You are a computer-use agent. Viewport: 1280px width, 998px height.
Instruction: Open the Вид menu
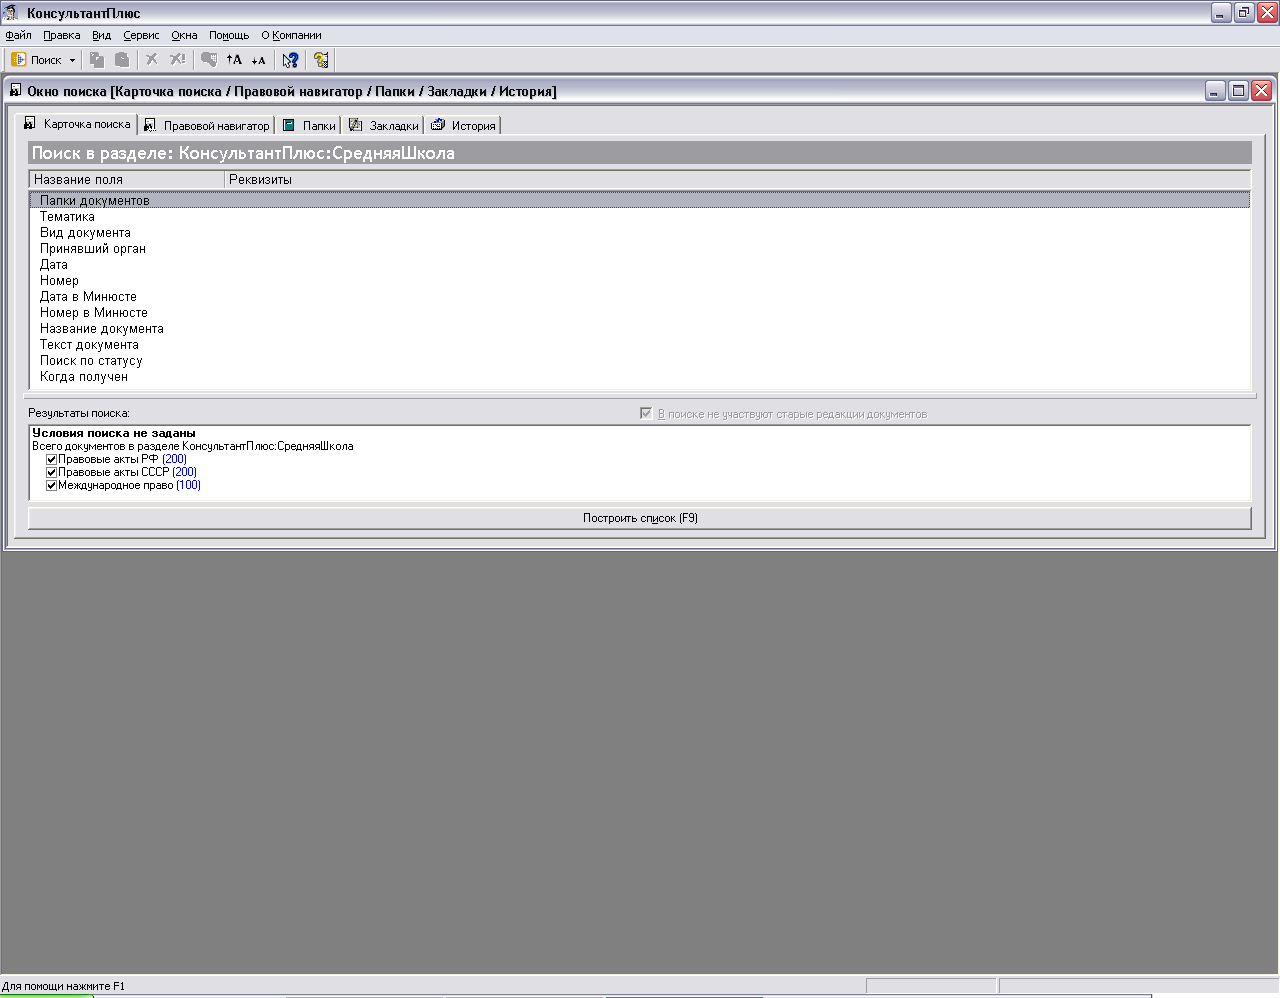(x=102, y=35)
